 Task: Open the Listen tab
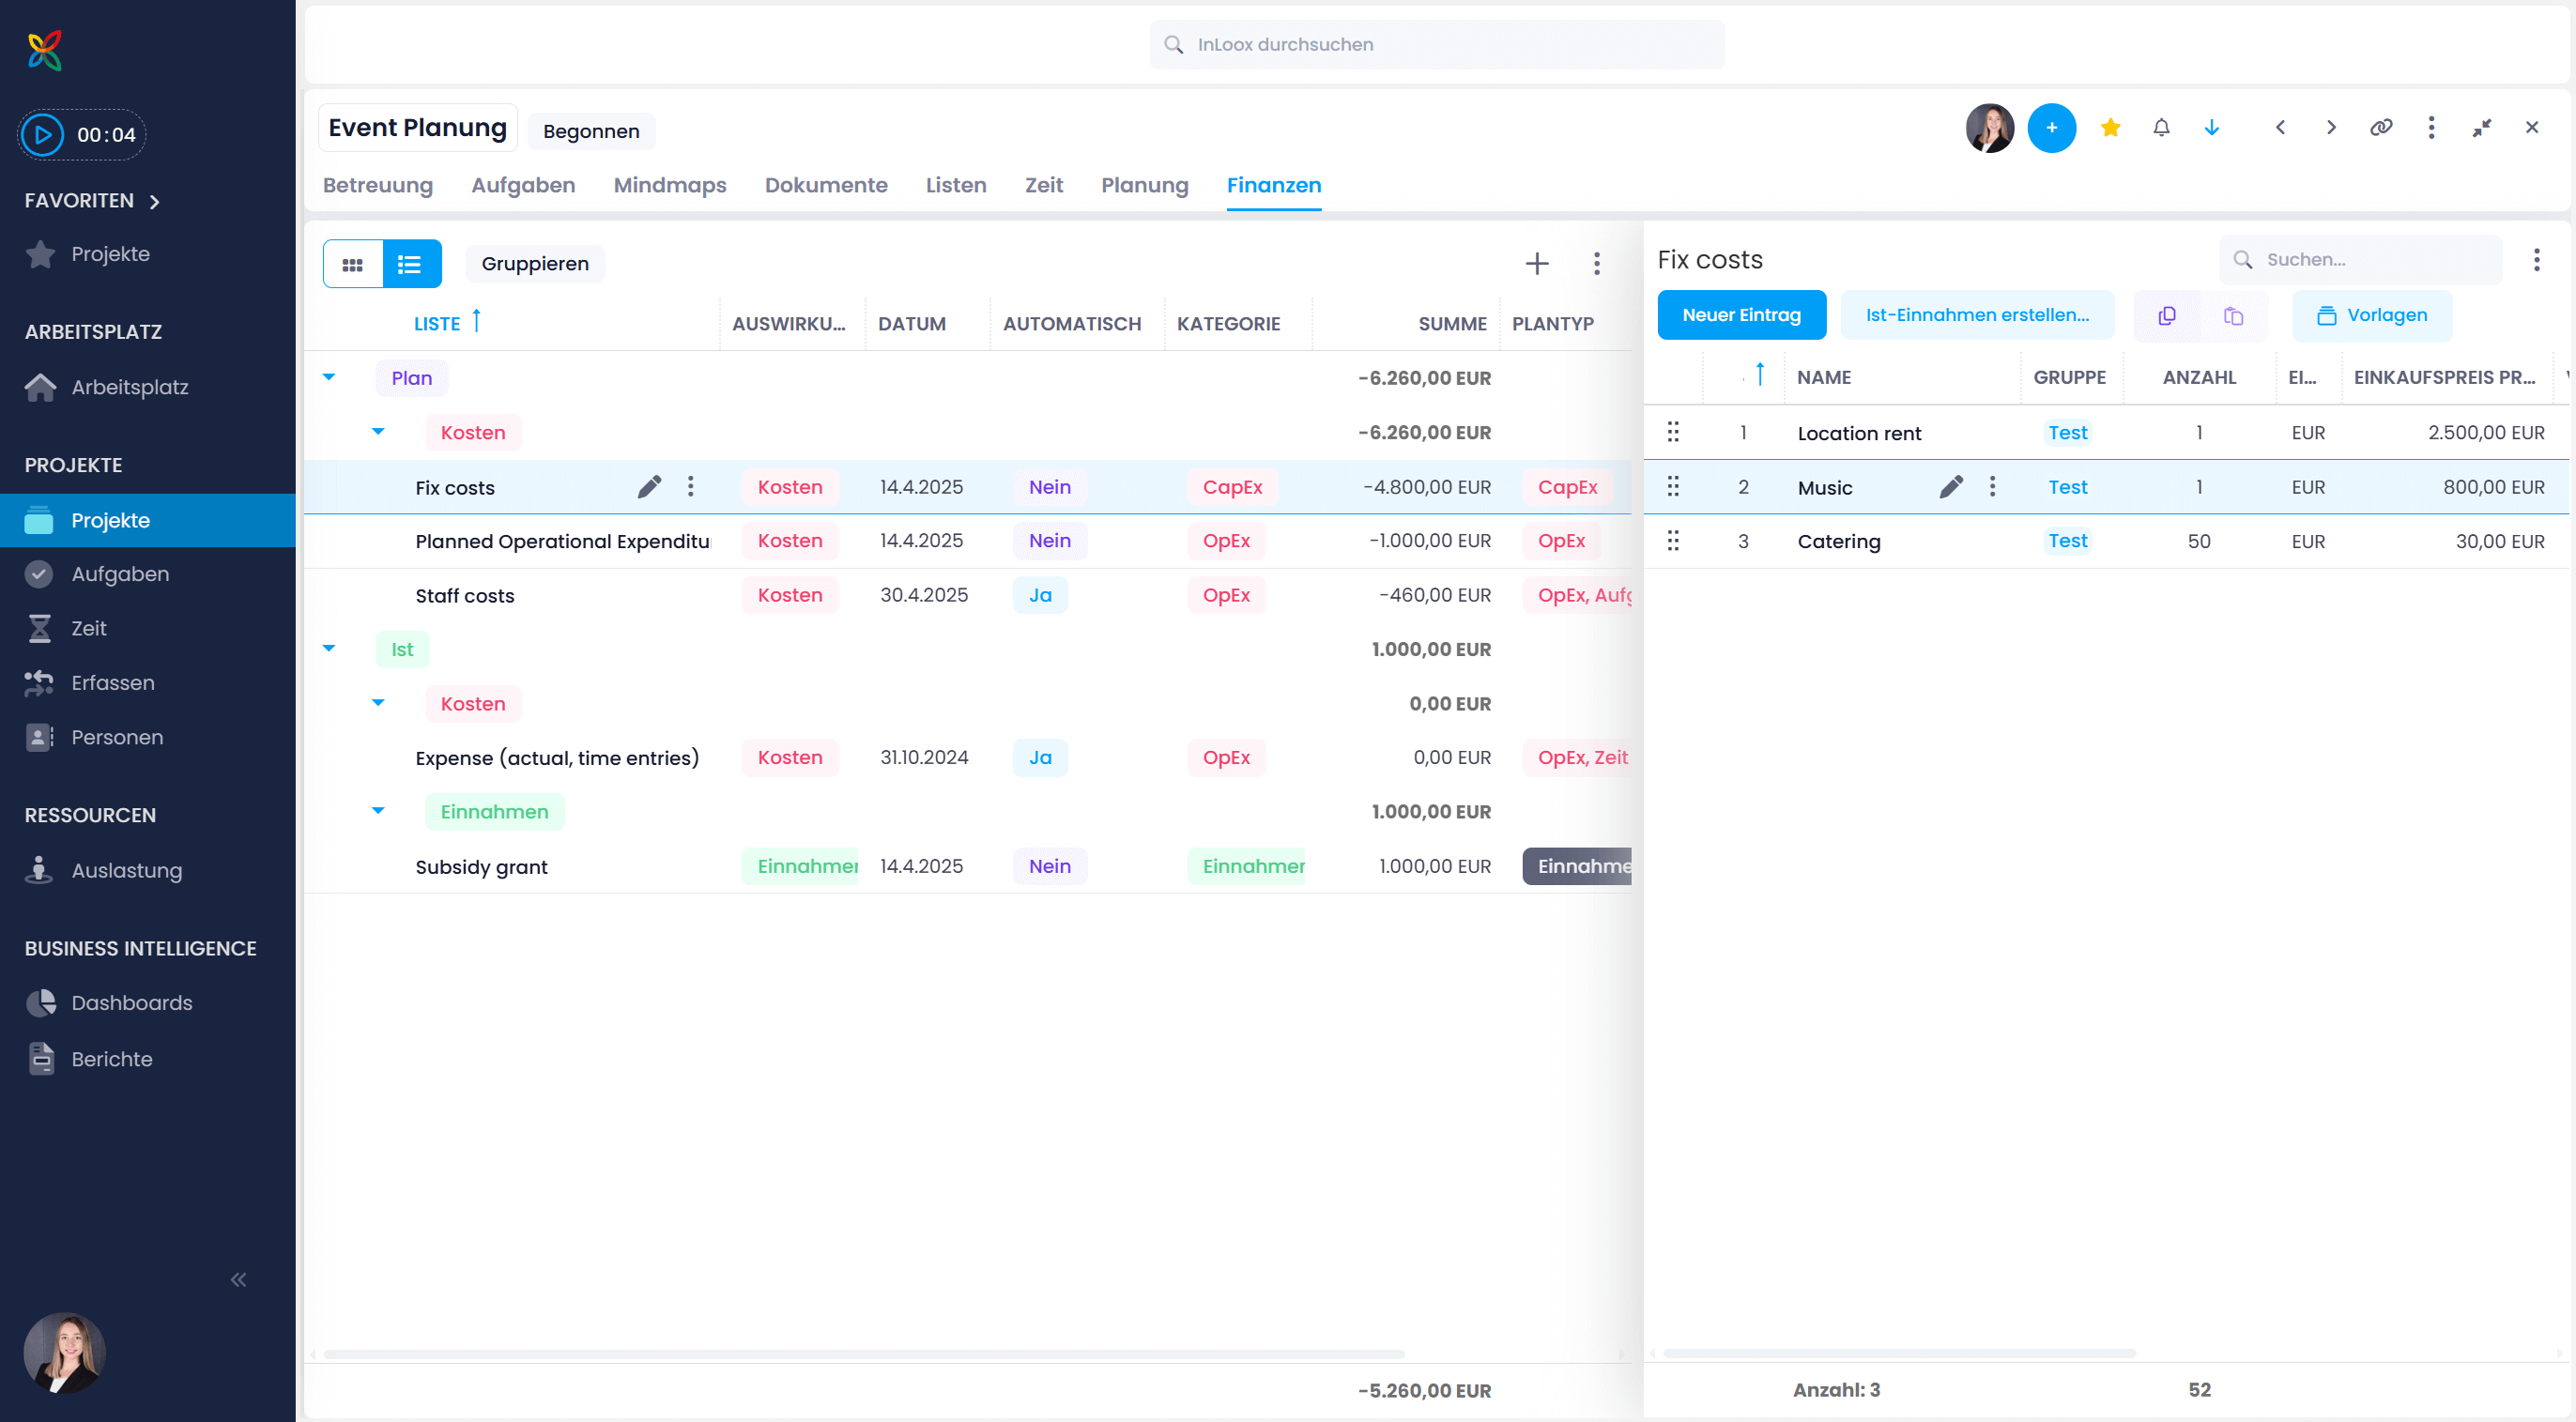coord(956,185)
